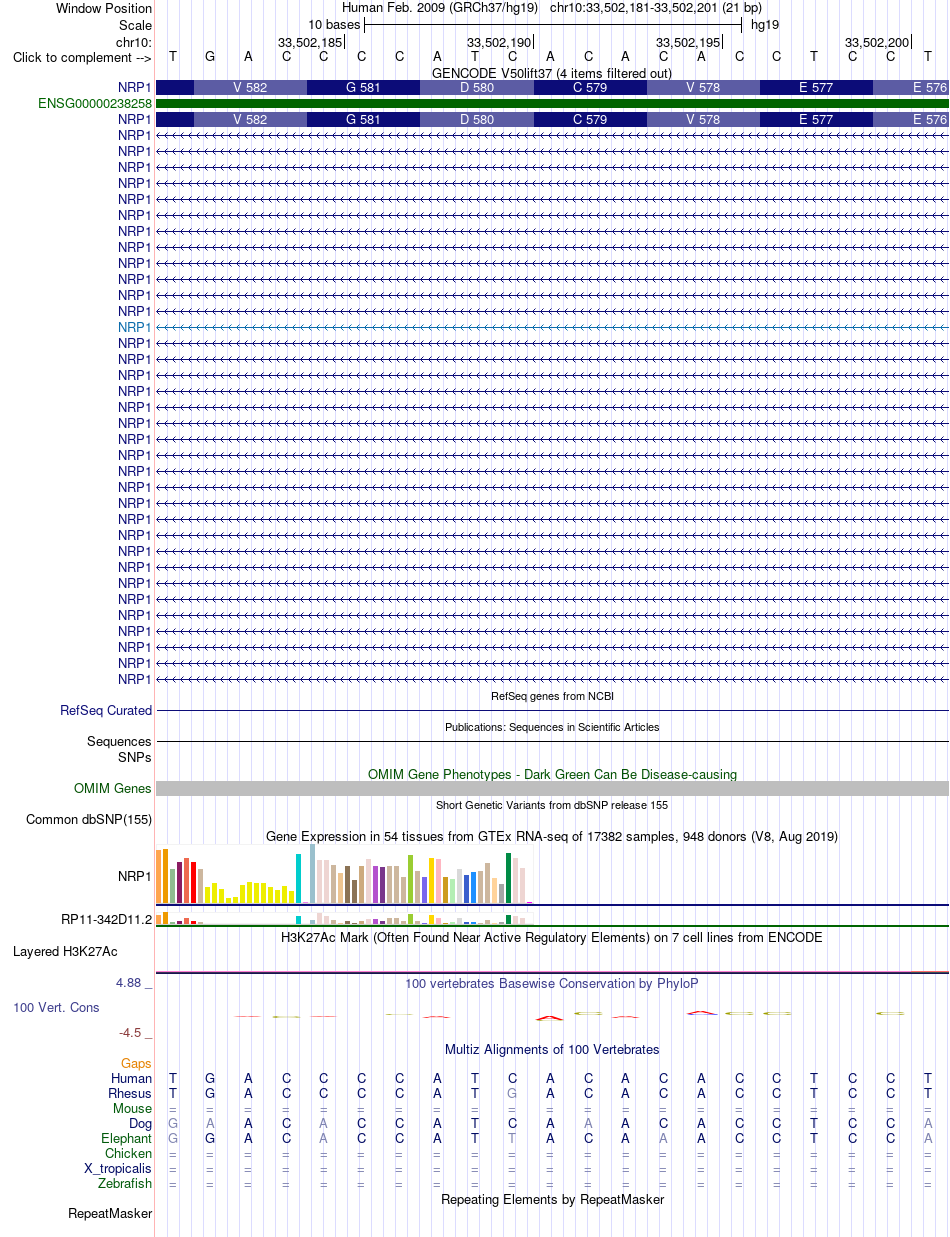Click V 578 codon below the ENSG00000238258 bar
Screen dimensions: 950x1237
[704, 120]
